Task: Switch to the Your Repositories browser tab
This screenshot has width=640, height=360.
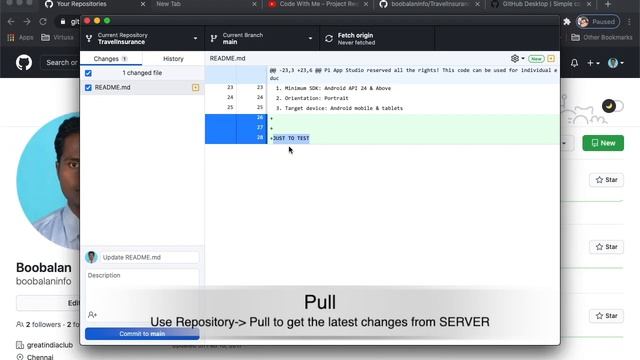Action: tap(82, 4)
